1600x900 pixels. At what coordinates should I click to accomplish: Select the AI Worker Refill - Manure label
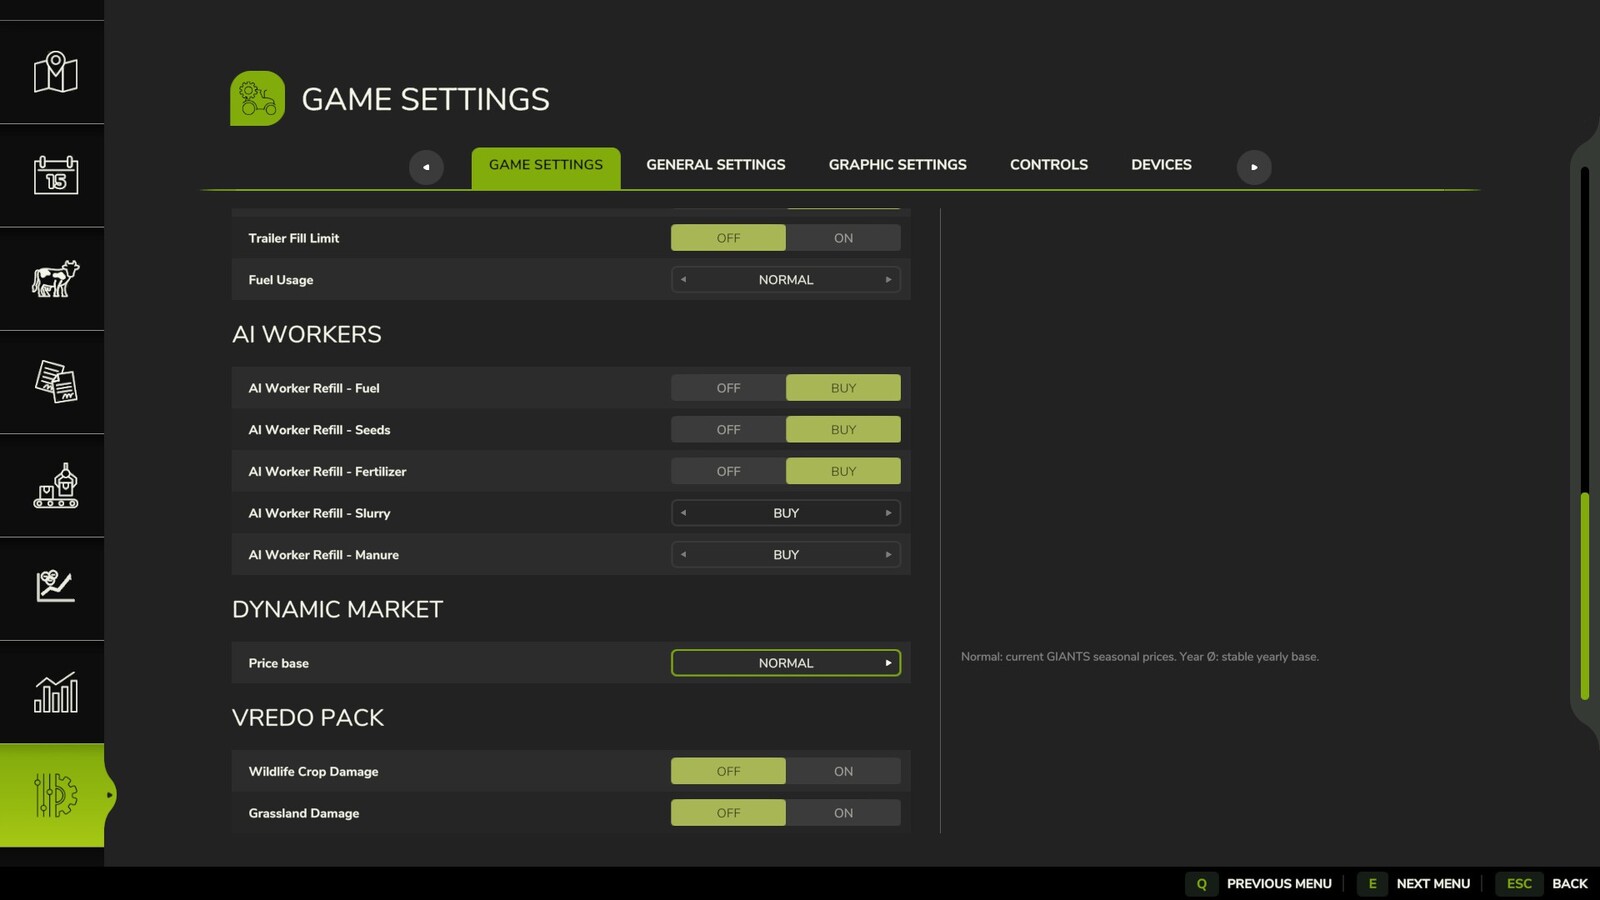[324, 555]
